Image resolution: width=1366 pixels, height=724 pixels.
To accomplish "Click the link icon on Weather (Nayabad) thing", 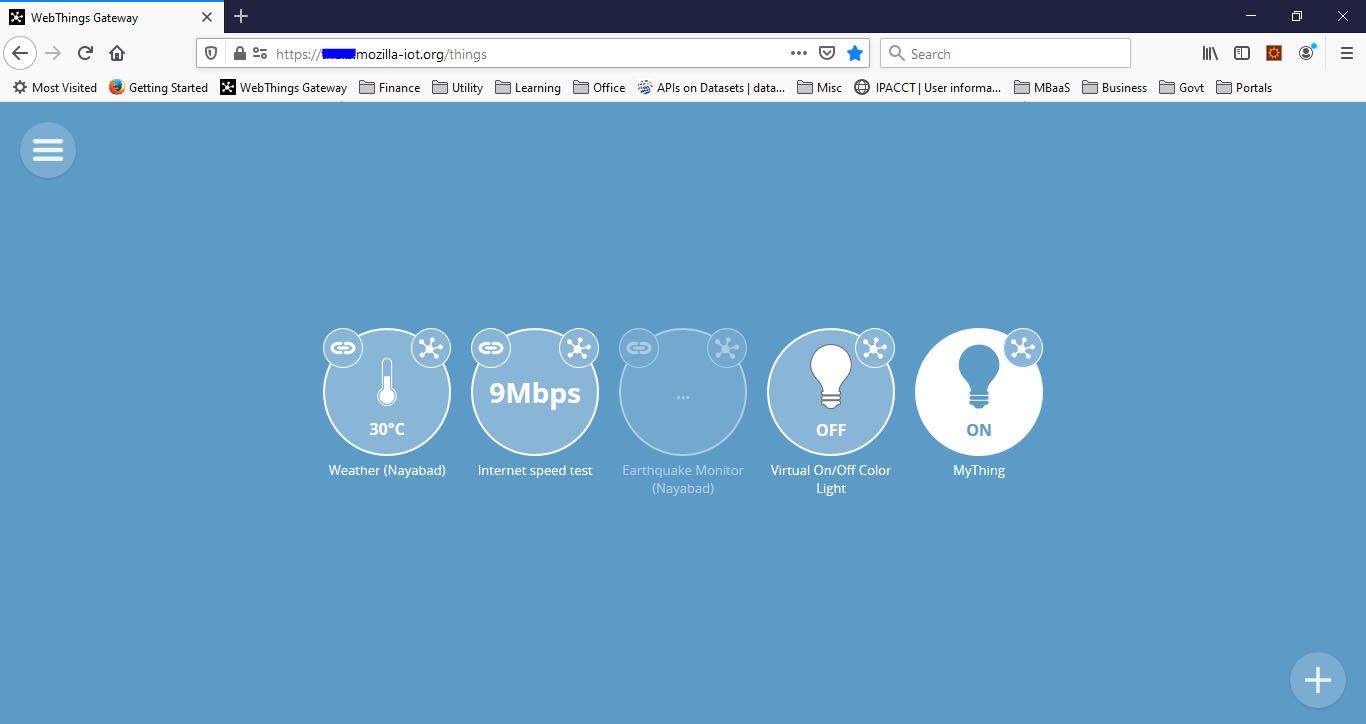I will point(343,348).
